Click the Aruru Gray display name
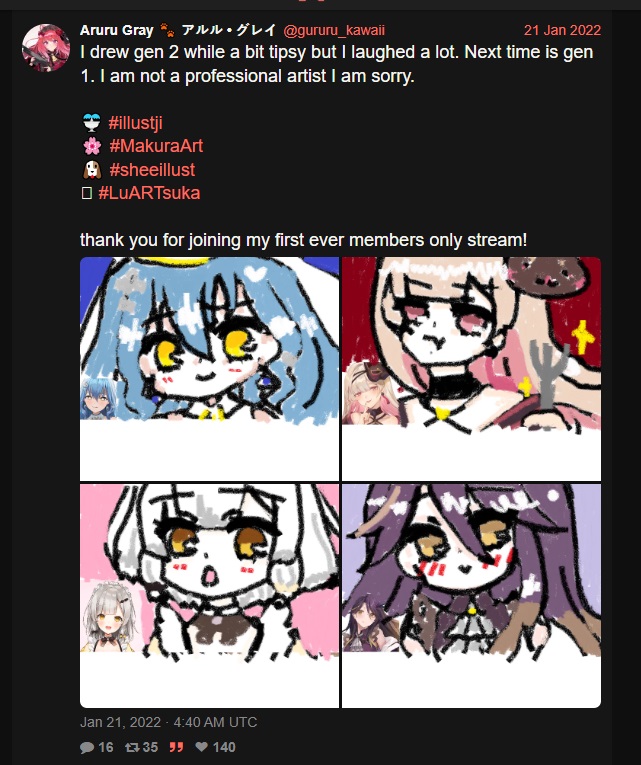 point(117,31)
